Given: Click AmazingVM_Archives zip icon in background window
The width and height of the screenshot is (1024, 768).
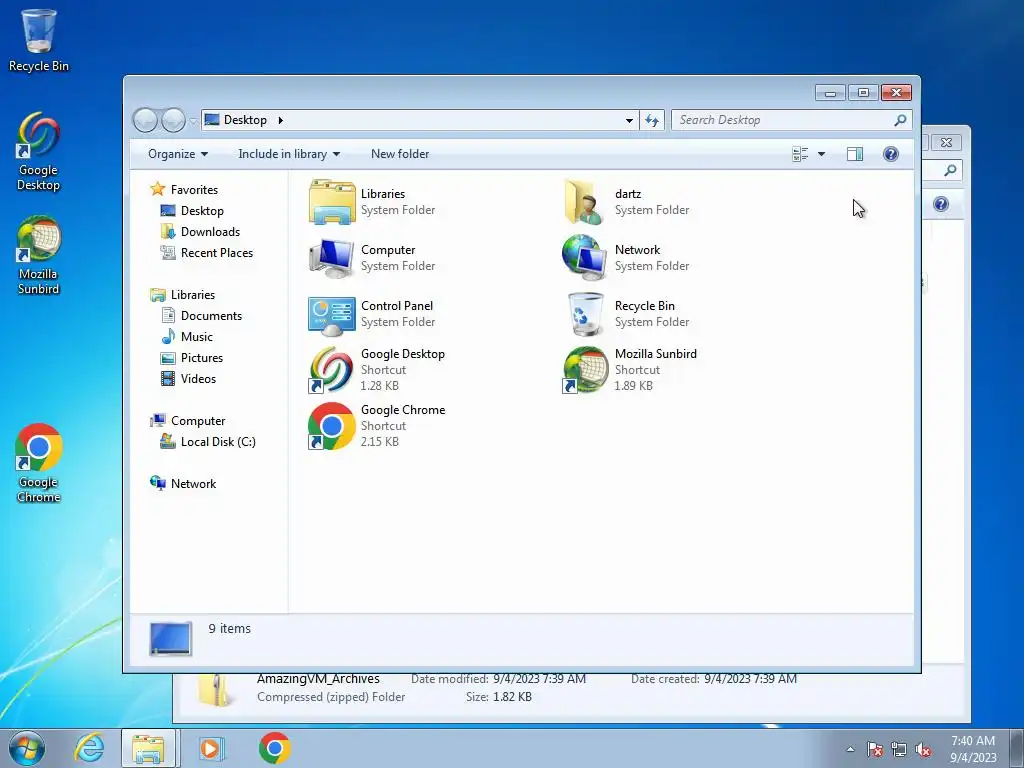Looking at the screenshot, I should click(x=216, y=690).
